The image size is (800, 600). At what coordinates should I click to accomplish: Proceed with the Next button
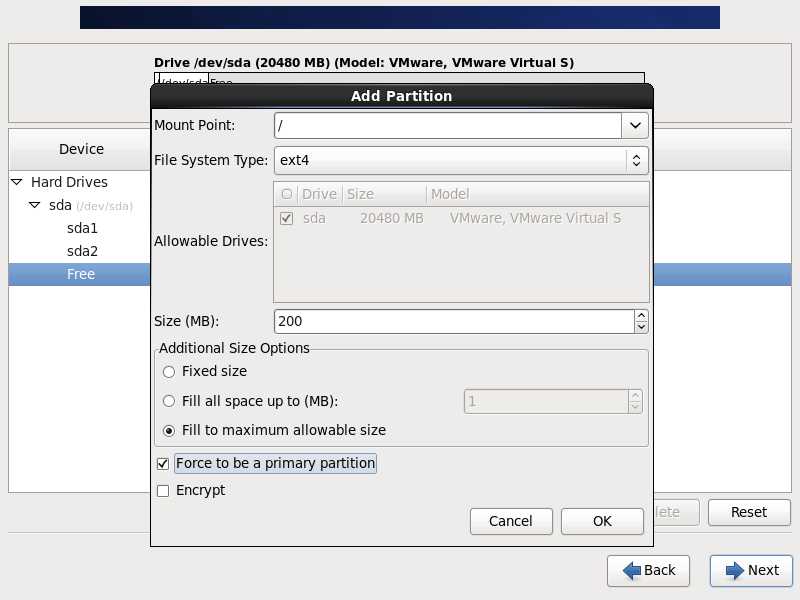pyautogui.click(x=751, y=570)
